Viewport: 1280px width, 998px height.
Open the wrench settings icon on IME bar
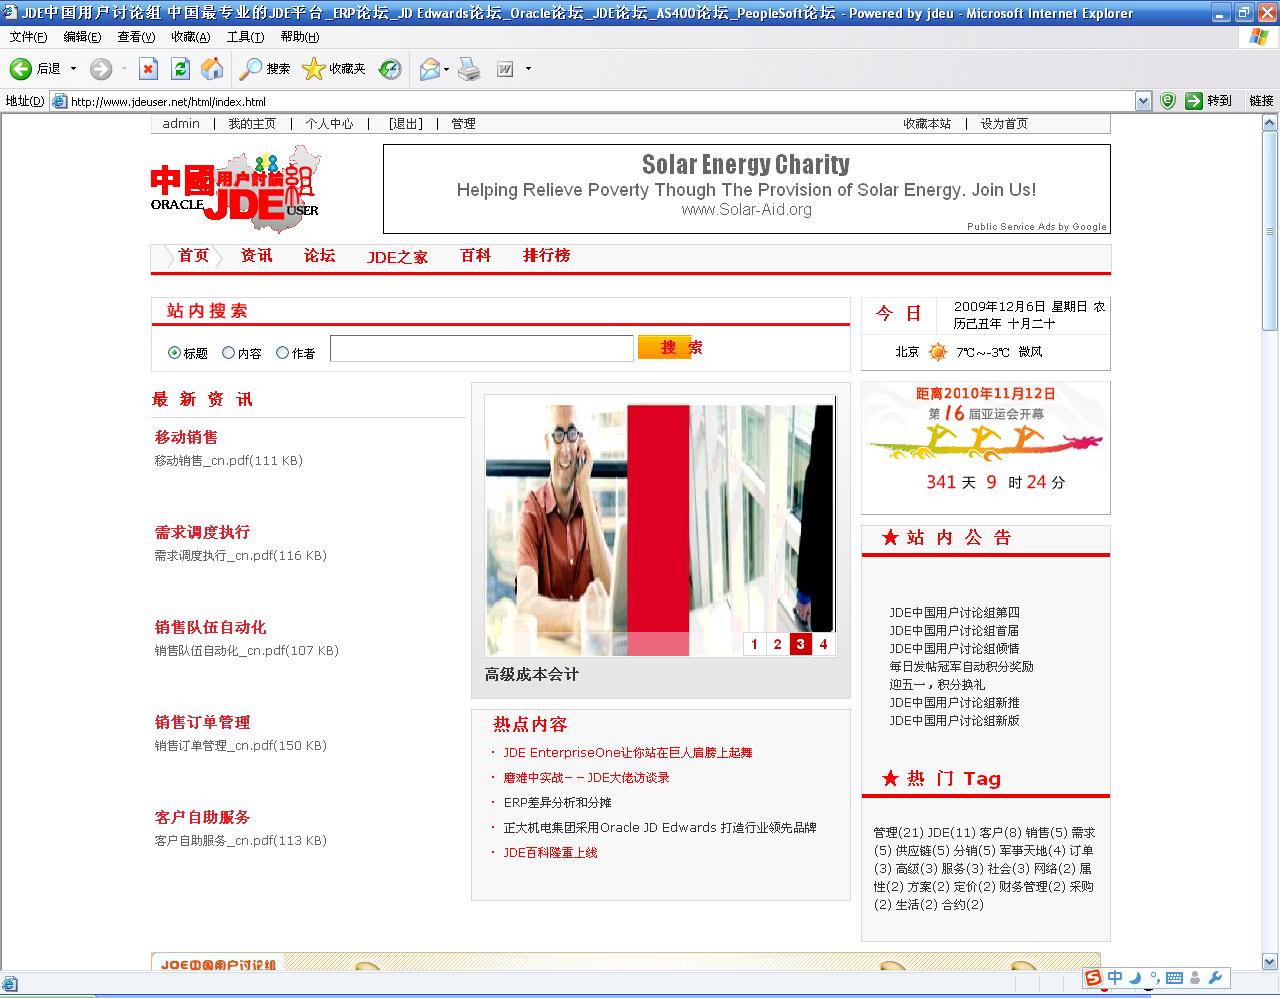tap(1216, 978)
